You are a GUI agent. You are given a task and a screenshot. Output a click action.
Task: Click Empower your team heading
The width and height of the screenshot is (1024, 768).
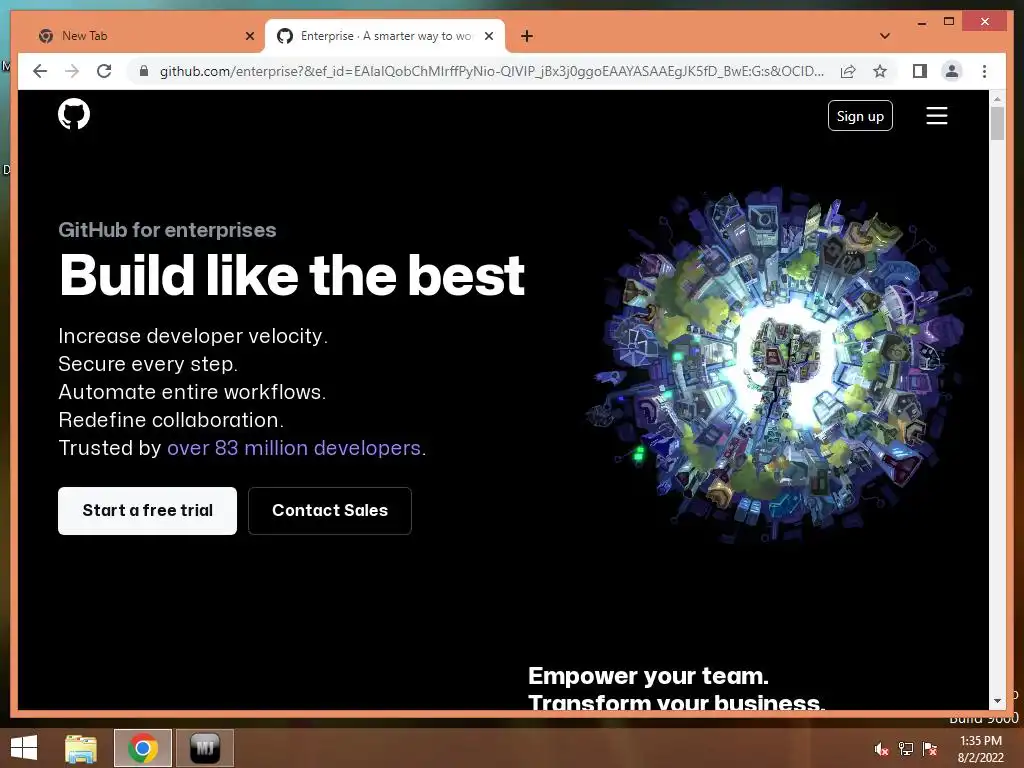click(648, 676)
